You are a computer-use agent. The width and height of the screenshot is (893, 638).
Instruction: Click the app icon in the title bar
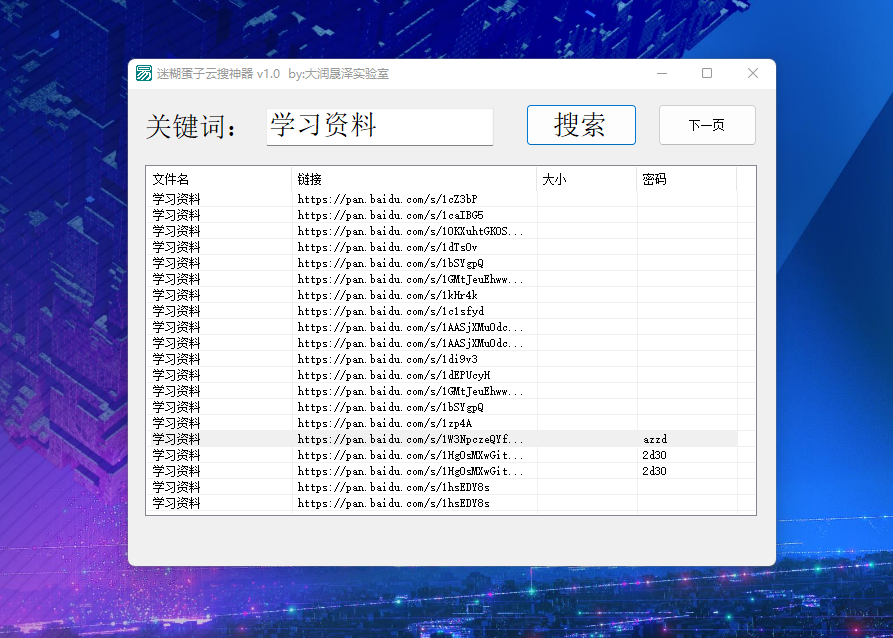[x=144, y=74]
